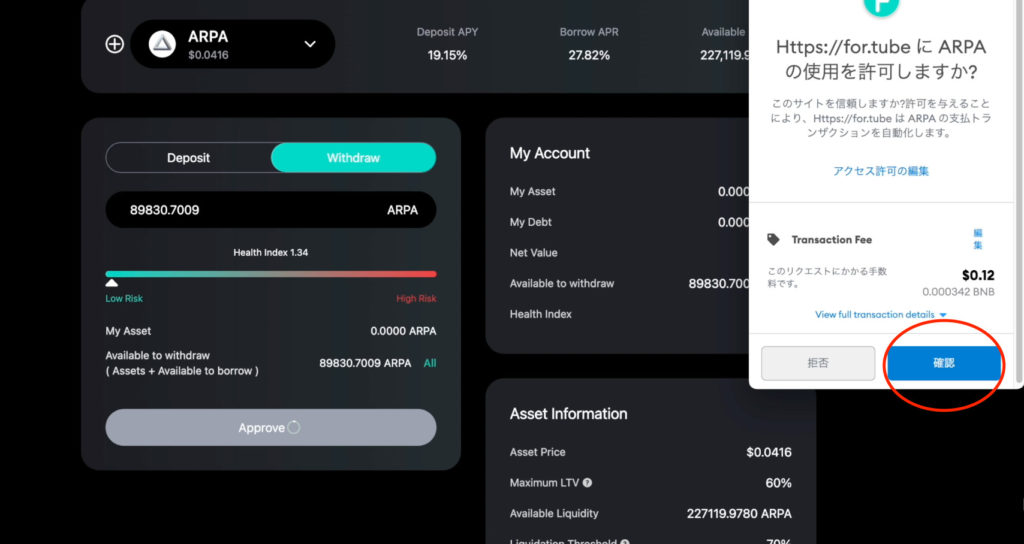Click the All link next to available amount
This screenshot has width=1024, height=544.
point(430,363)
